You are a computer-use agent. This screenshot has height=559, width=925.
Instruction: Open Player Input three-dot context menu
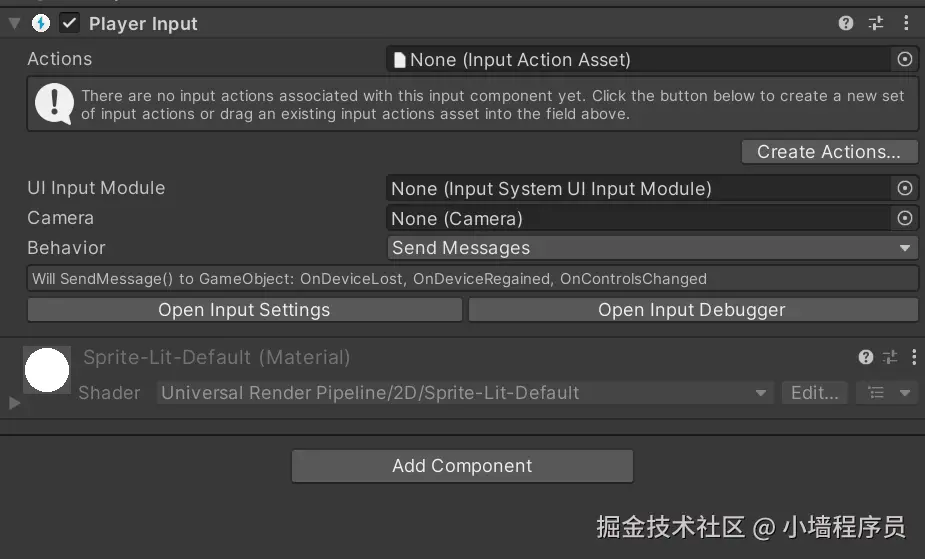906,23
